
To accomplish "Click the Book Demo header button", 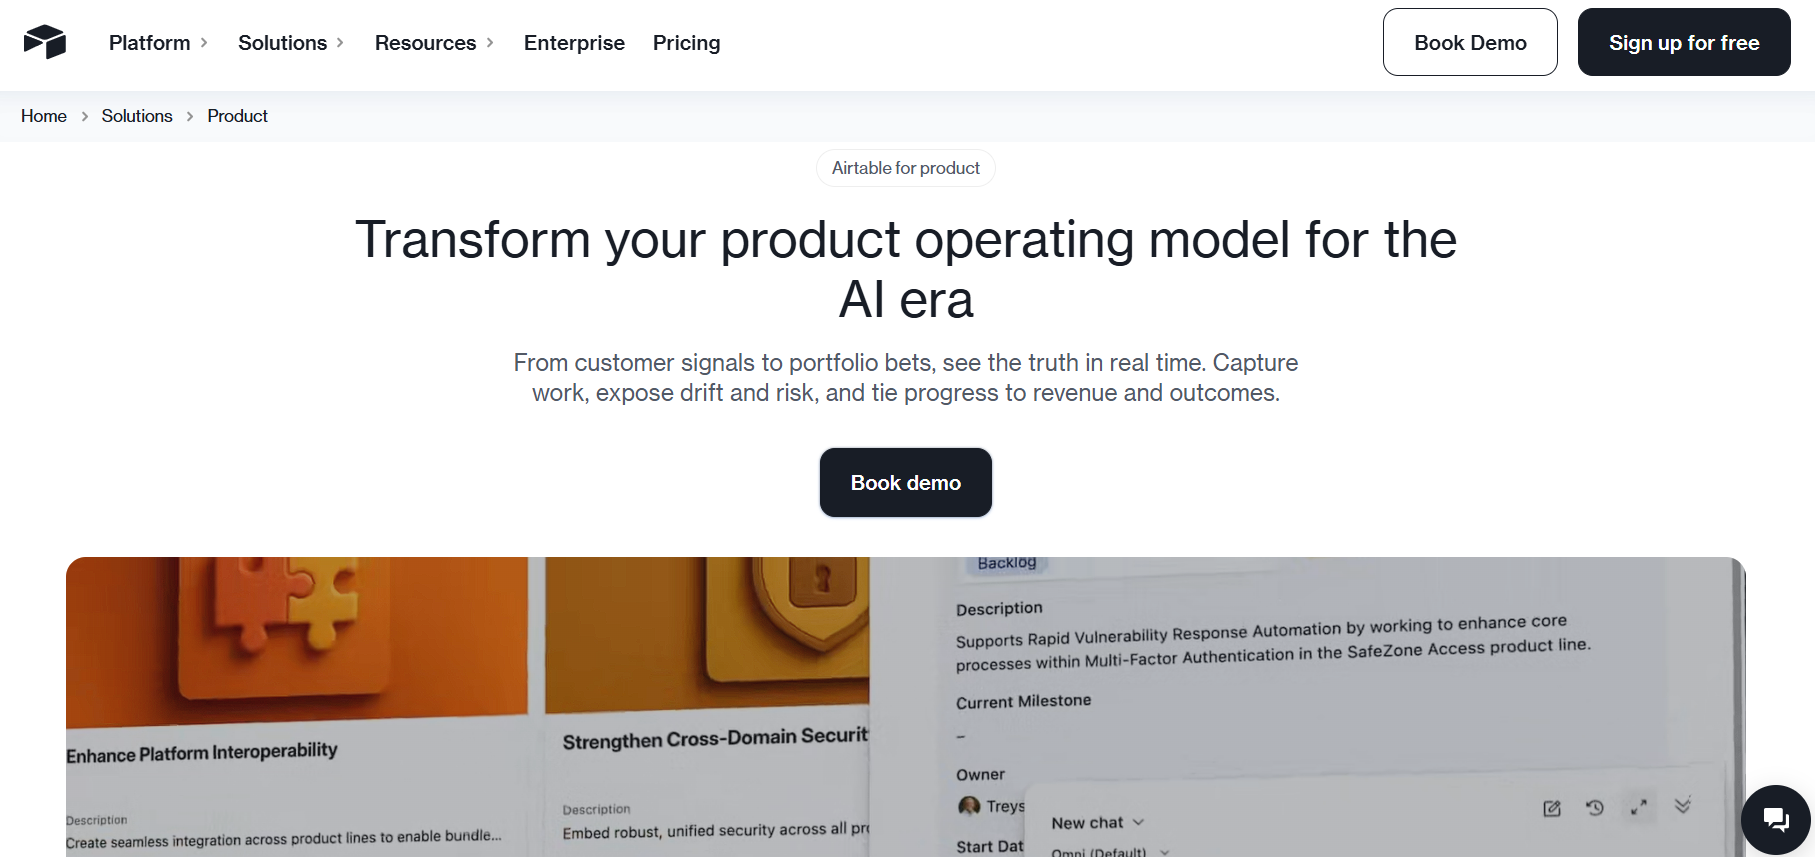I will click(x=1469, y=43).
